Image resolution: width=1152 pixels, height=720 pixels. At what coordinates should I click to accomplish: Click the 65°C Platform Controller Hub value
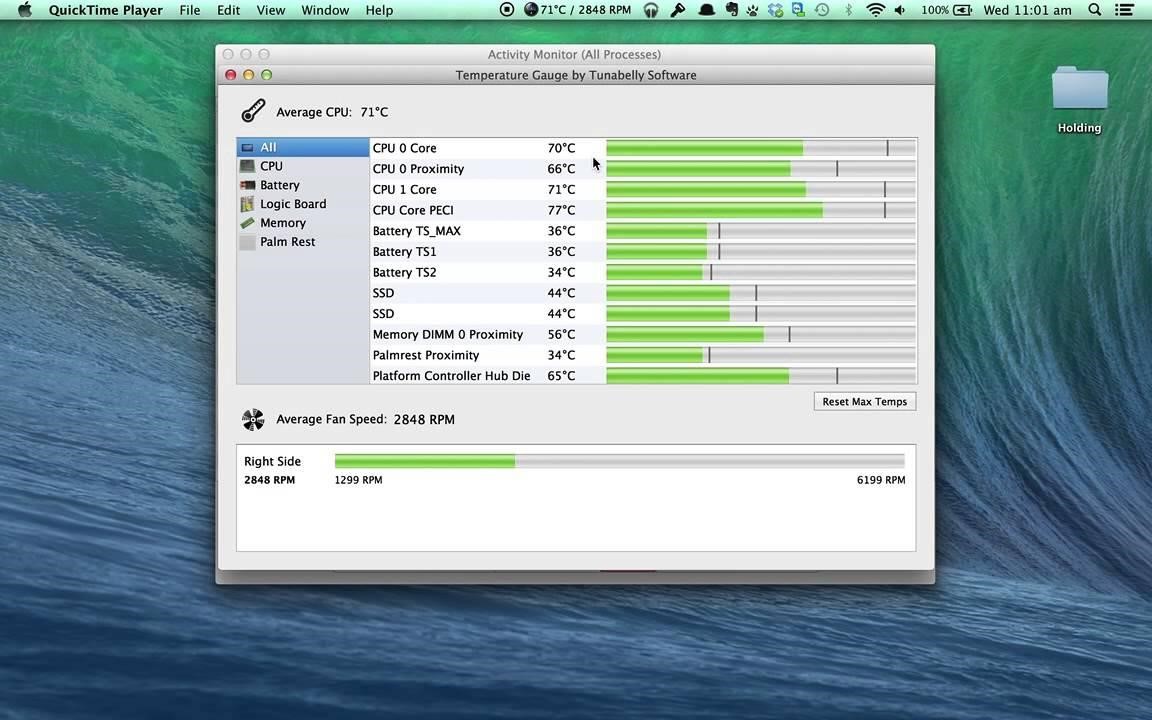coord(561,375)
